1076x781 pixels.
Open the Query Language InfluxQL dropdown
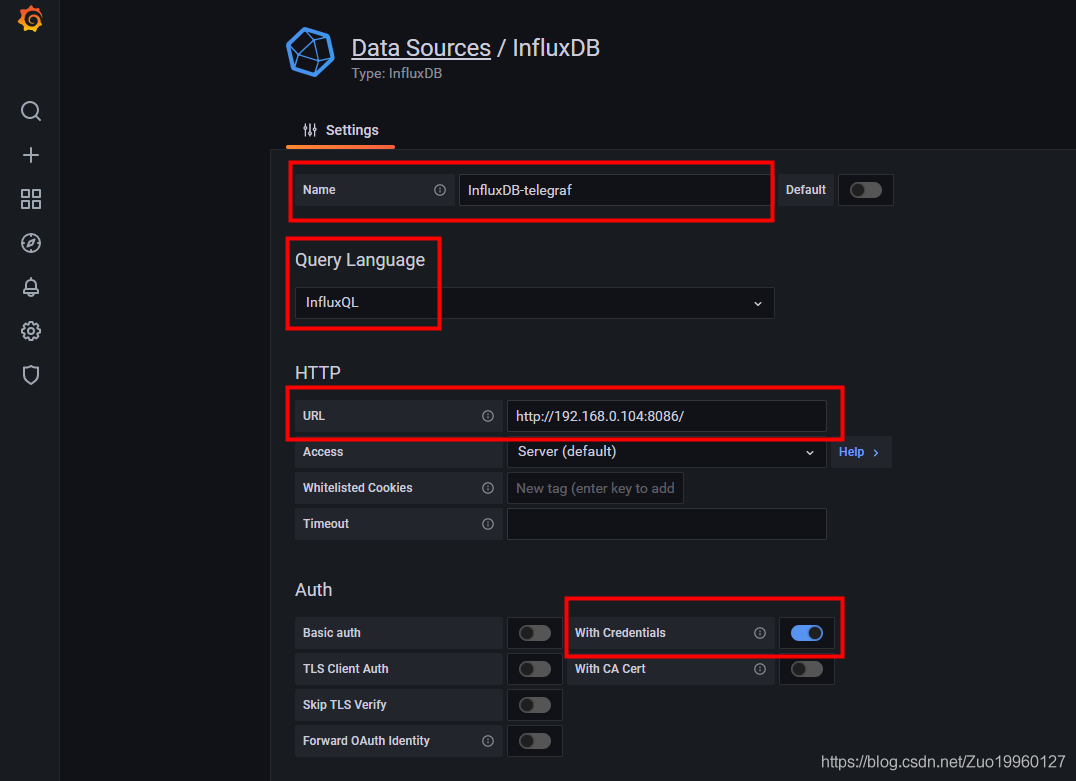tap(535, 303)
